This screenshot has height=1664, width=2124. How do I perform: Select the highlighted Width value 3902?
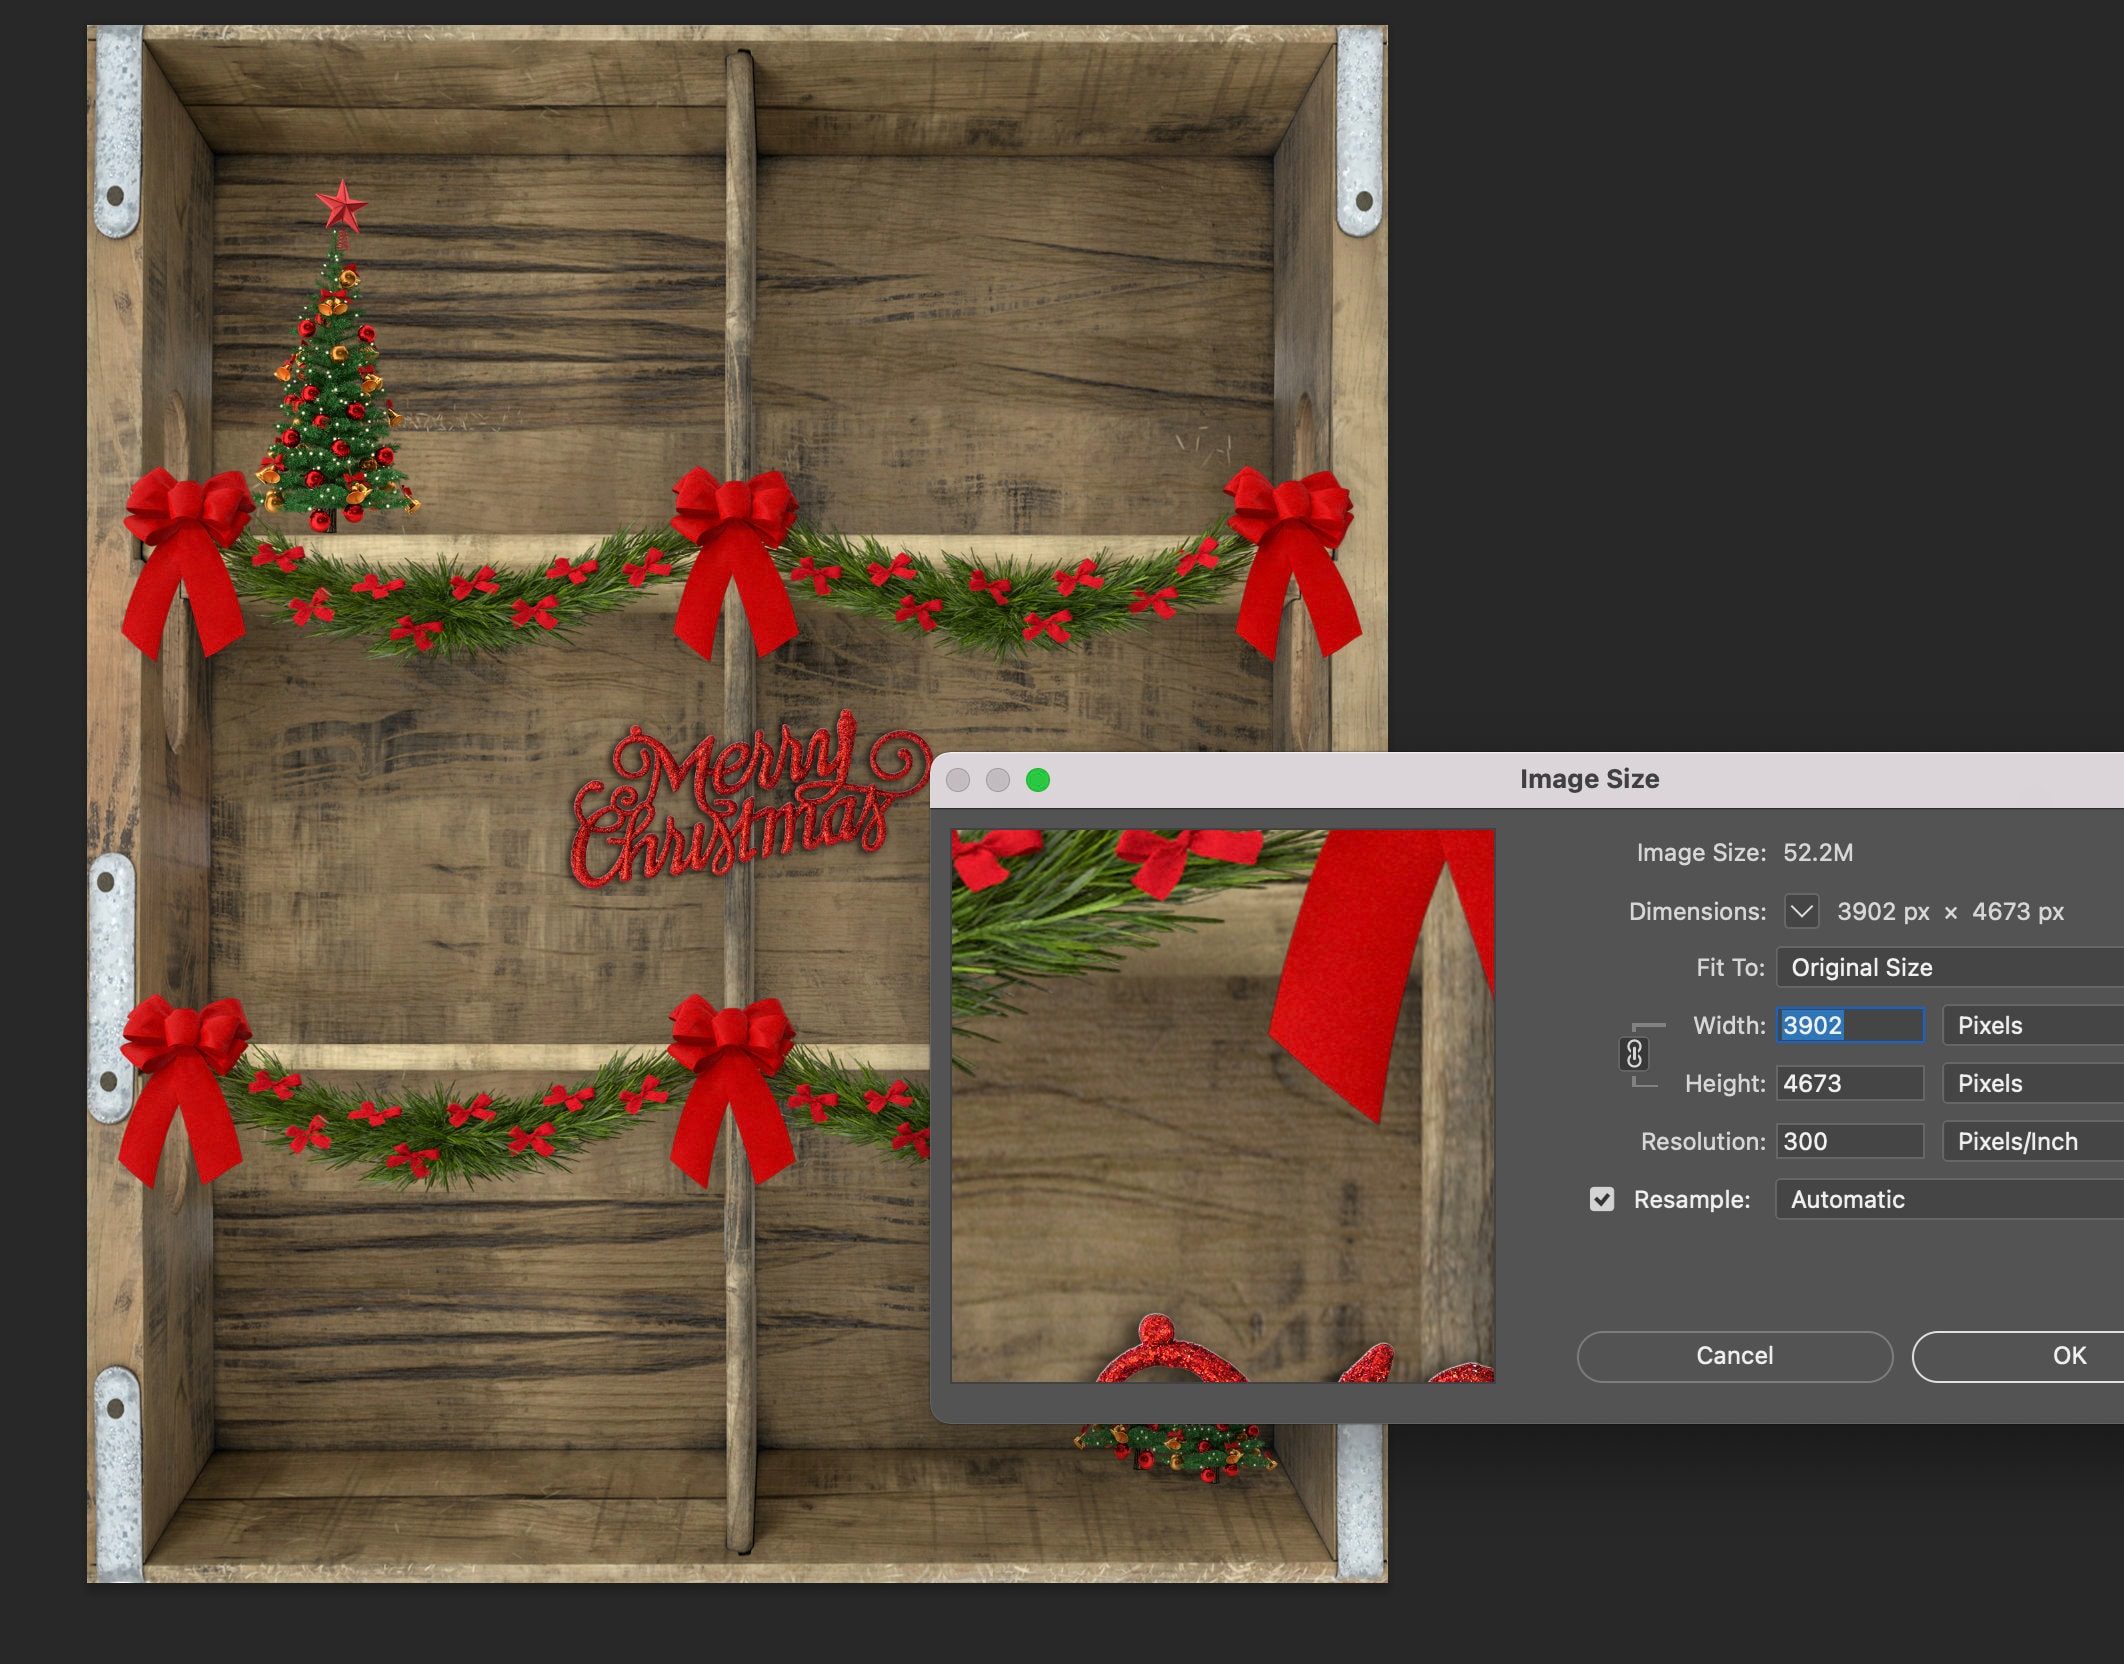(x=1849, y=1025)
